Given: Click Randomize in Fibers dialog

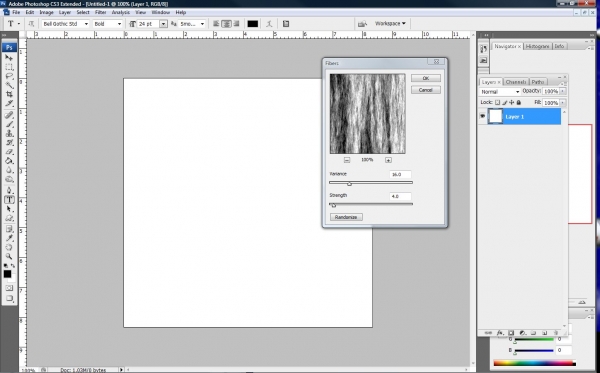Looking at the screenshot, I should click(346, 217).
